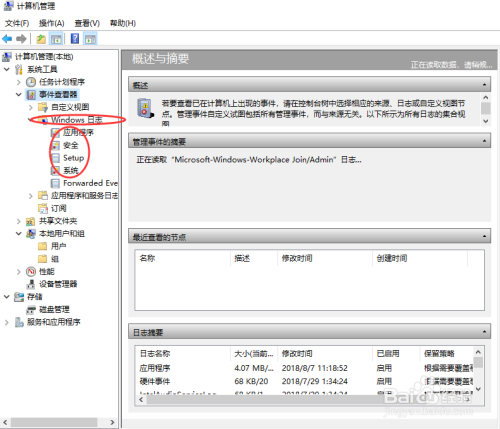500x429 pixels.
Task: Click the Setup log icon
Action: coord(55,158)
